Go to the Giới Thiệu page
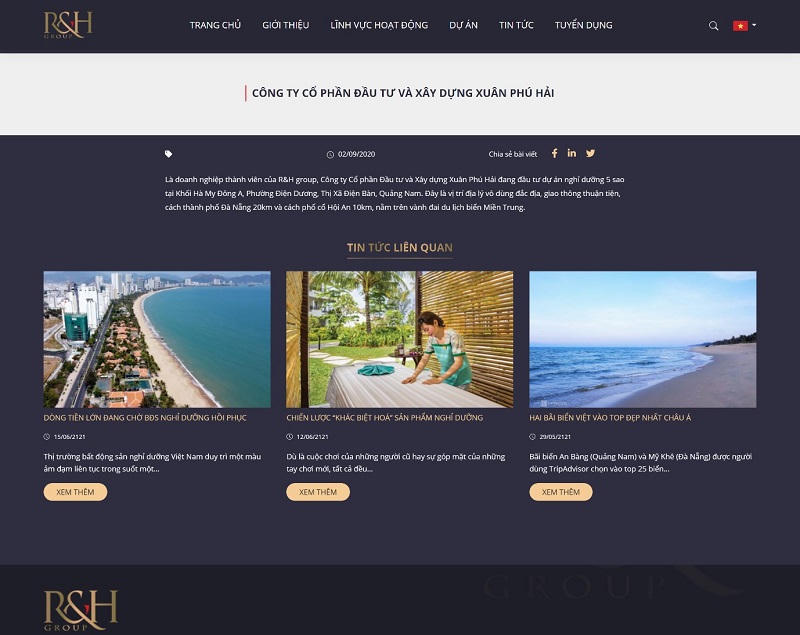The width and height of the screenshot is (800, 635). [285, 25]
